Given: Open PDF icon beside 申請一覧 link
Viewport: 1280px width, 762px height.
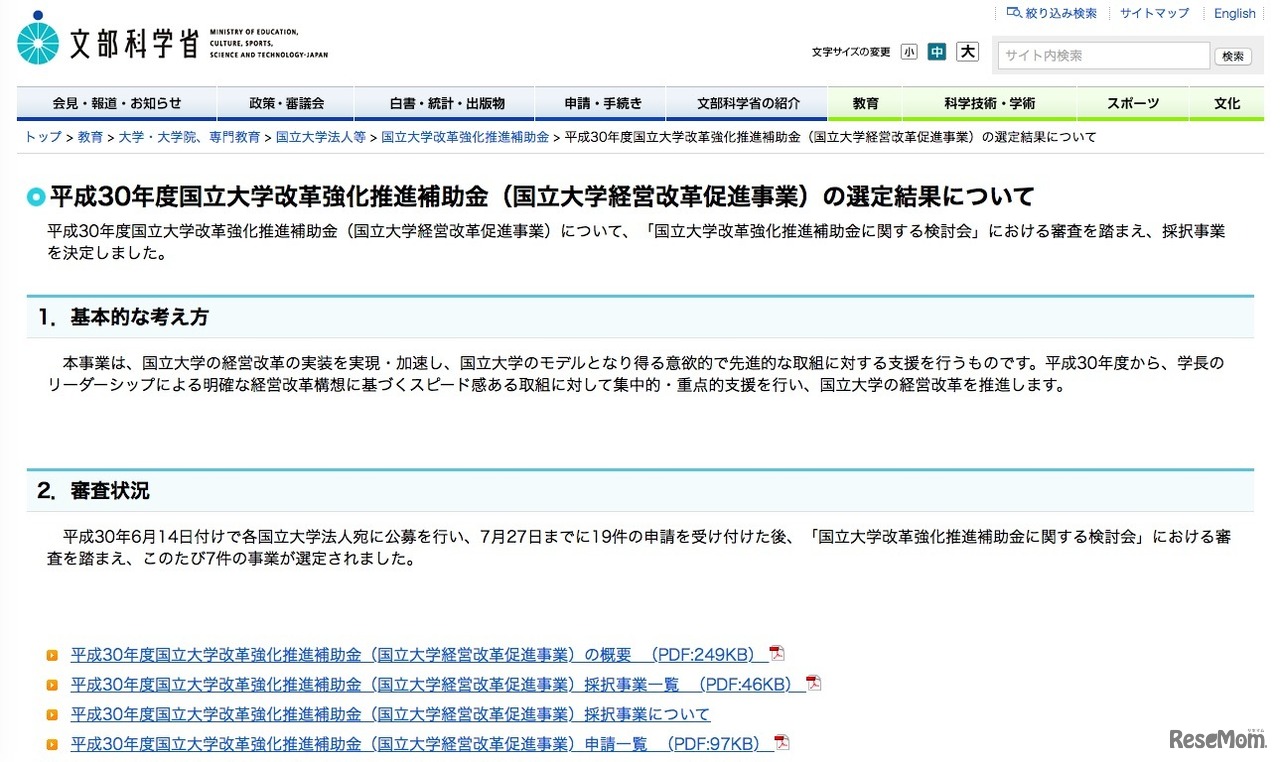Looking at the screenshot, I should tap(782, 743).
